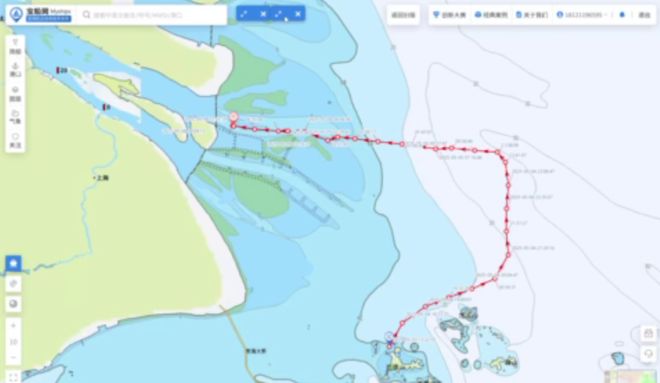Close the second blue track panel

pyautogui.click(x=298, y=14)
